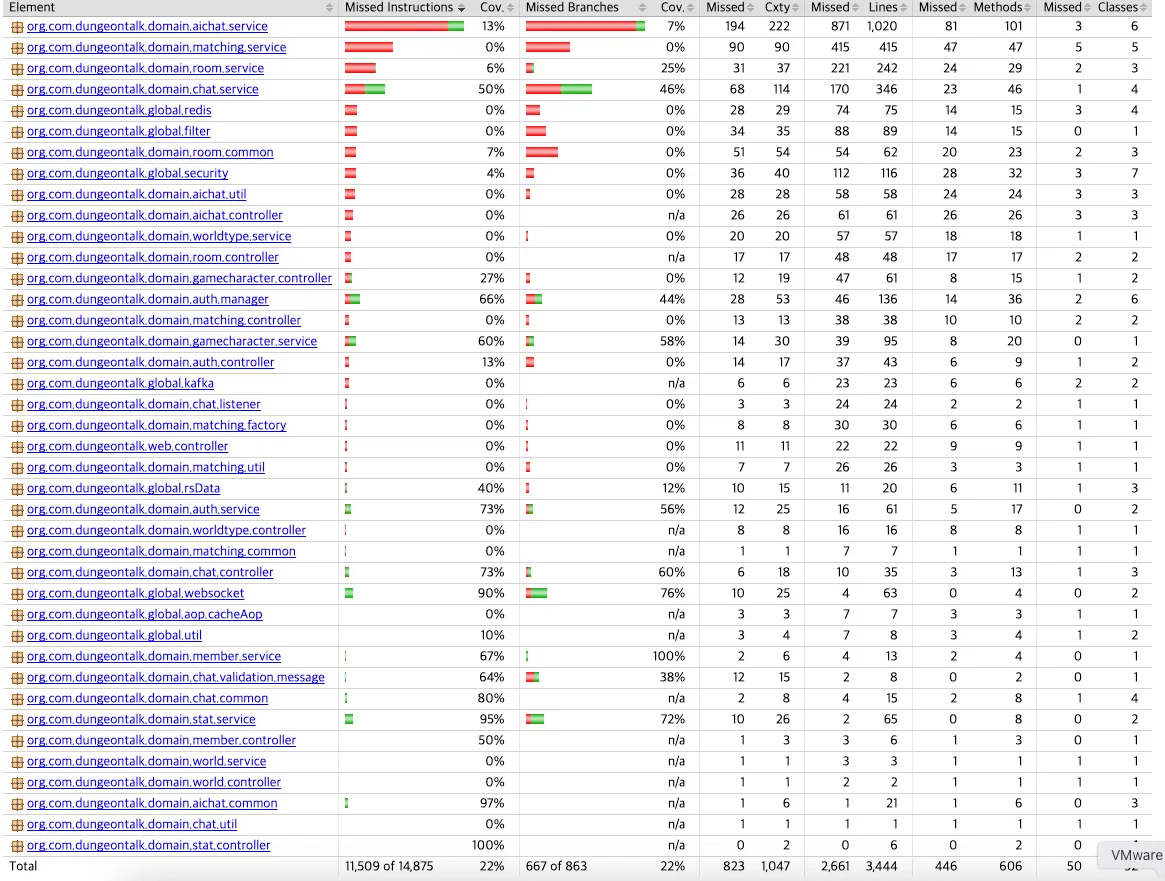
Task: Click package icon beside gamecharacter.controller row
Action: [x=17, y=279]
